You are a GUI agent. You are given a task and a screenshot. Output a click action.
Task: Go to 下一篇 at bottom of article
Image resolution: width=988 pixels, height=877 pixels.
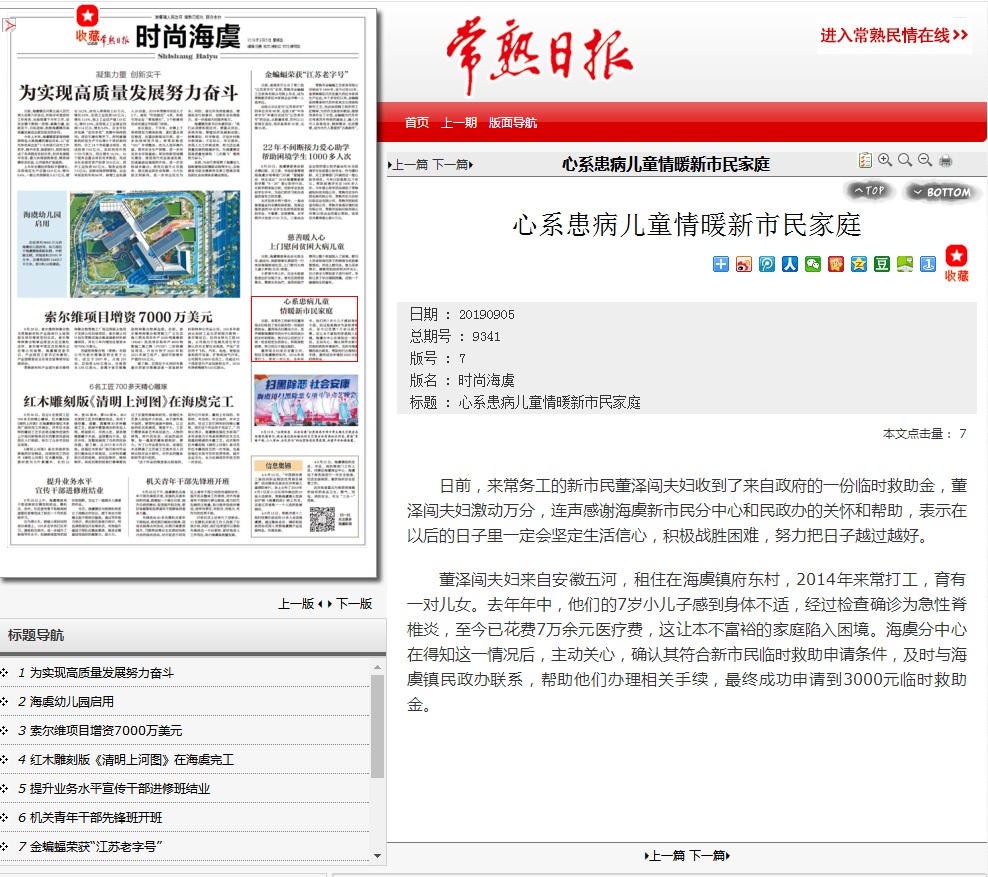(709, 856)
